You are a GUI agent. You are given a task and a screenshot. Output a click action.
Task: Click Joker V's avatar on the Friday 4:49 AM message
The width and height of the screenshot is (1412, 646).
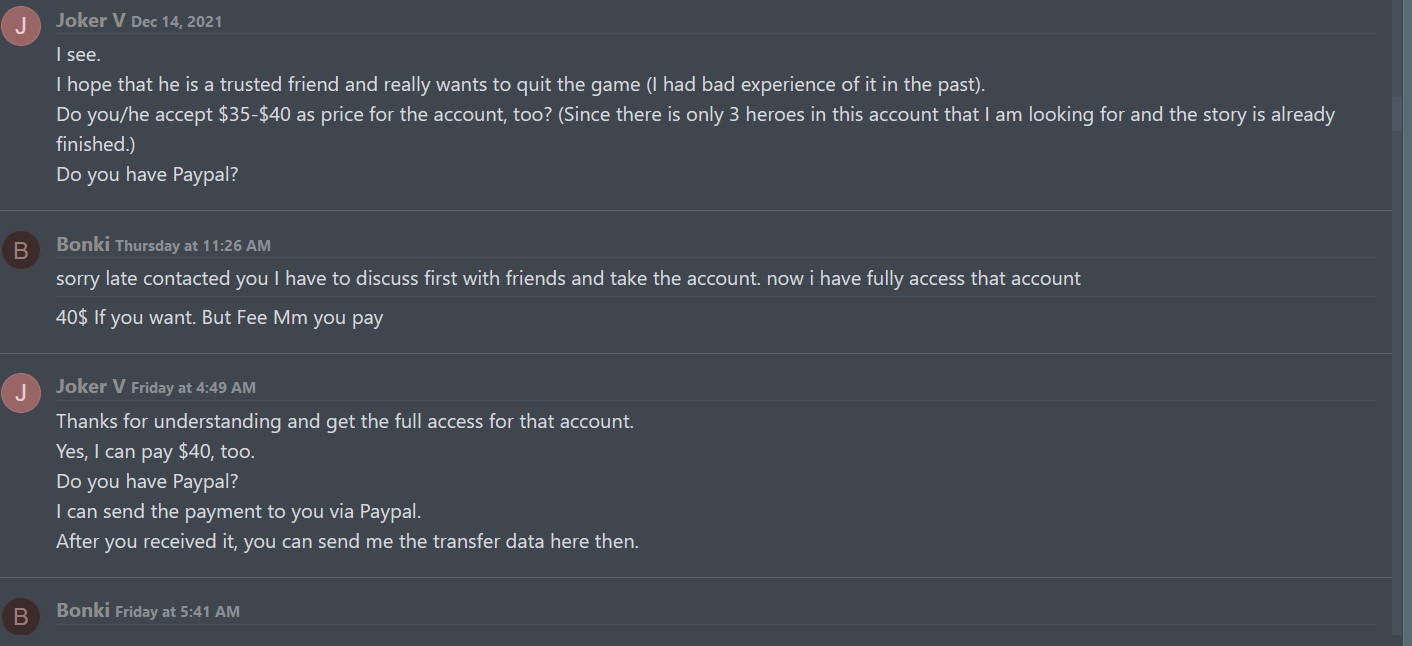click(x=21, y=393)
